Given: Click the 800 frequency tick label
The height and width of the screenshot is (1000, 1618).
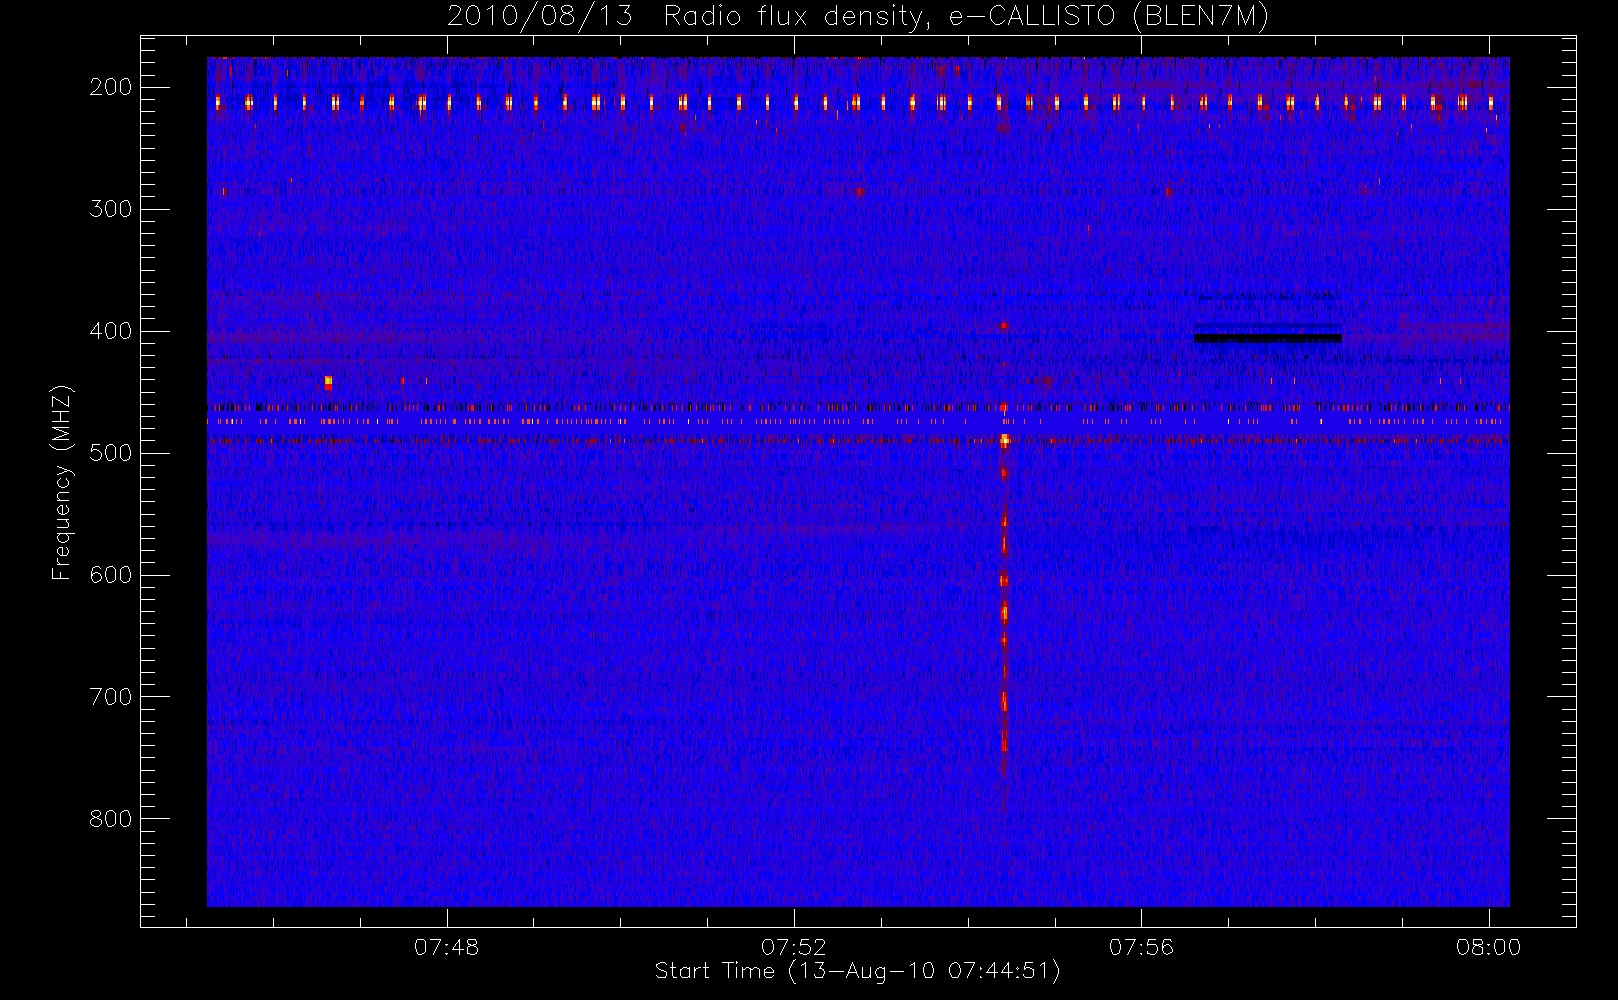Looking at the screenshot, I should [x=111, y=819].
